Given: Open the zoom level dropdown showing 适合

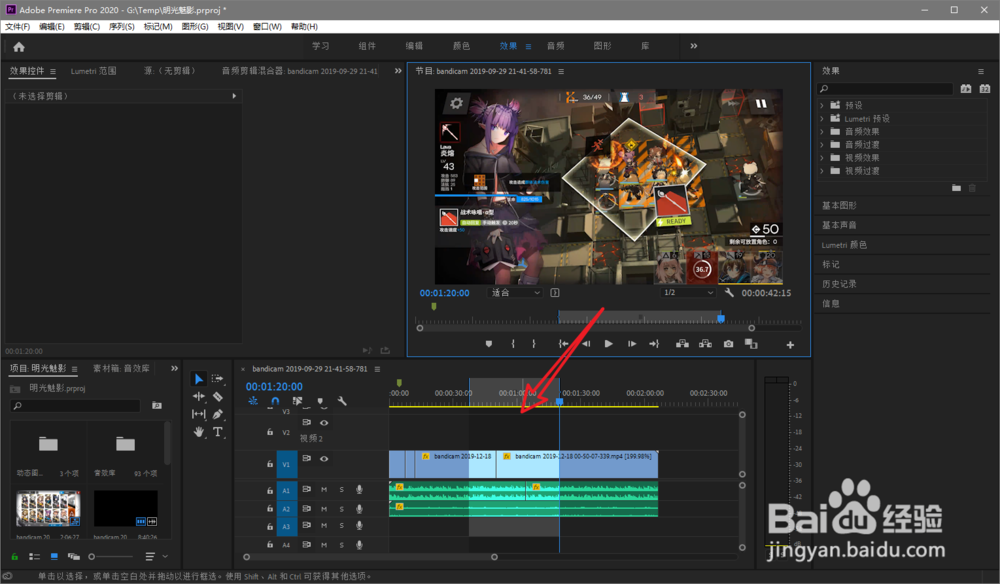Looking at the screenshot, I should [515, 293].
